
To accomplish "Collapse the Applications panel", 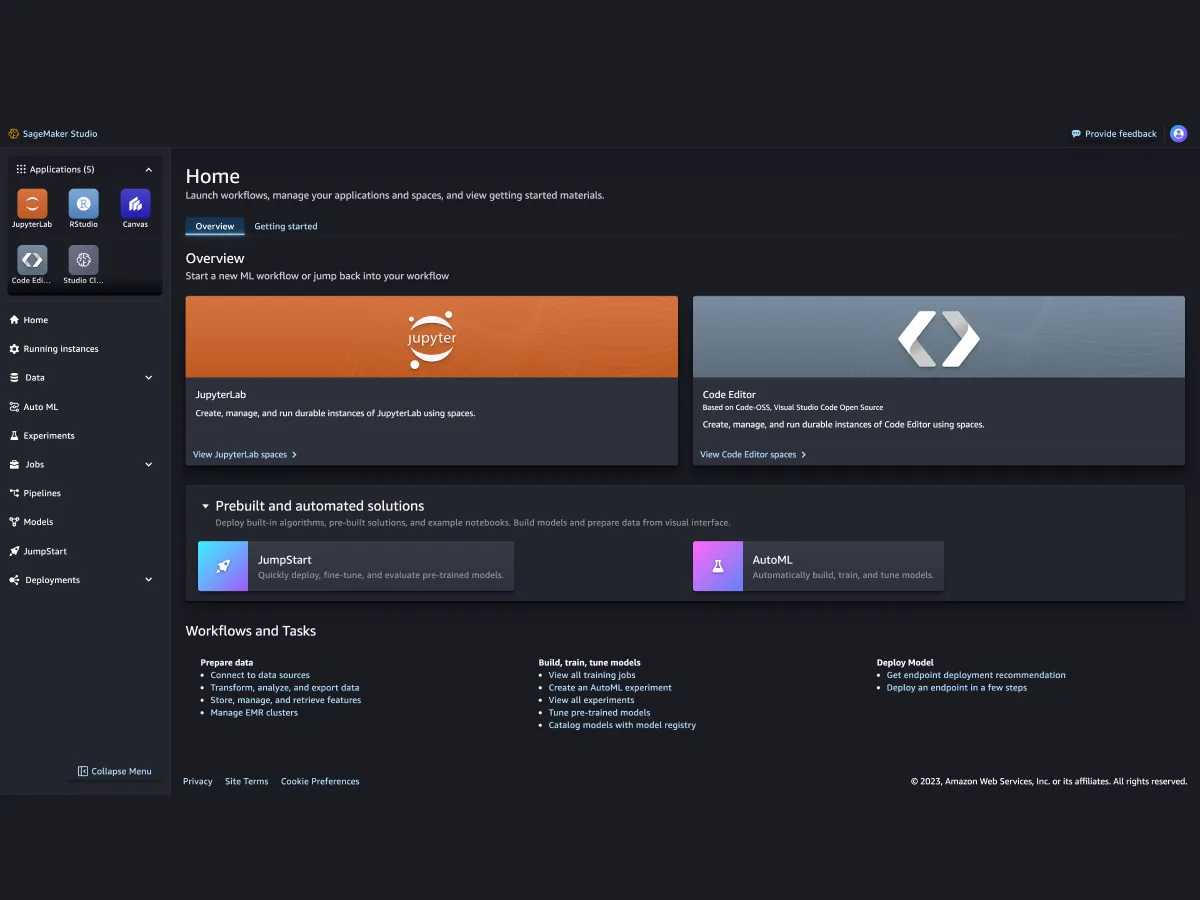I will 148,169.
